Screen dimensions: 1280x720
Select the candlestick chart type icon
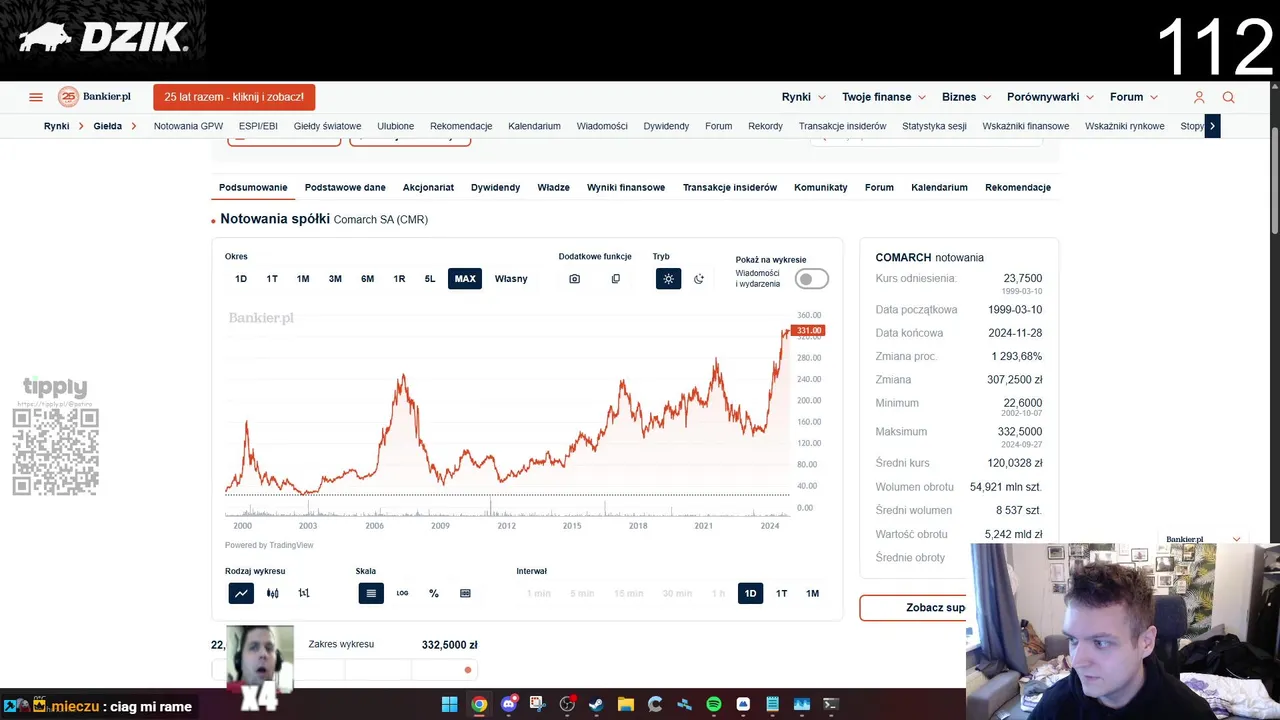(272, 593)
